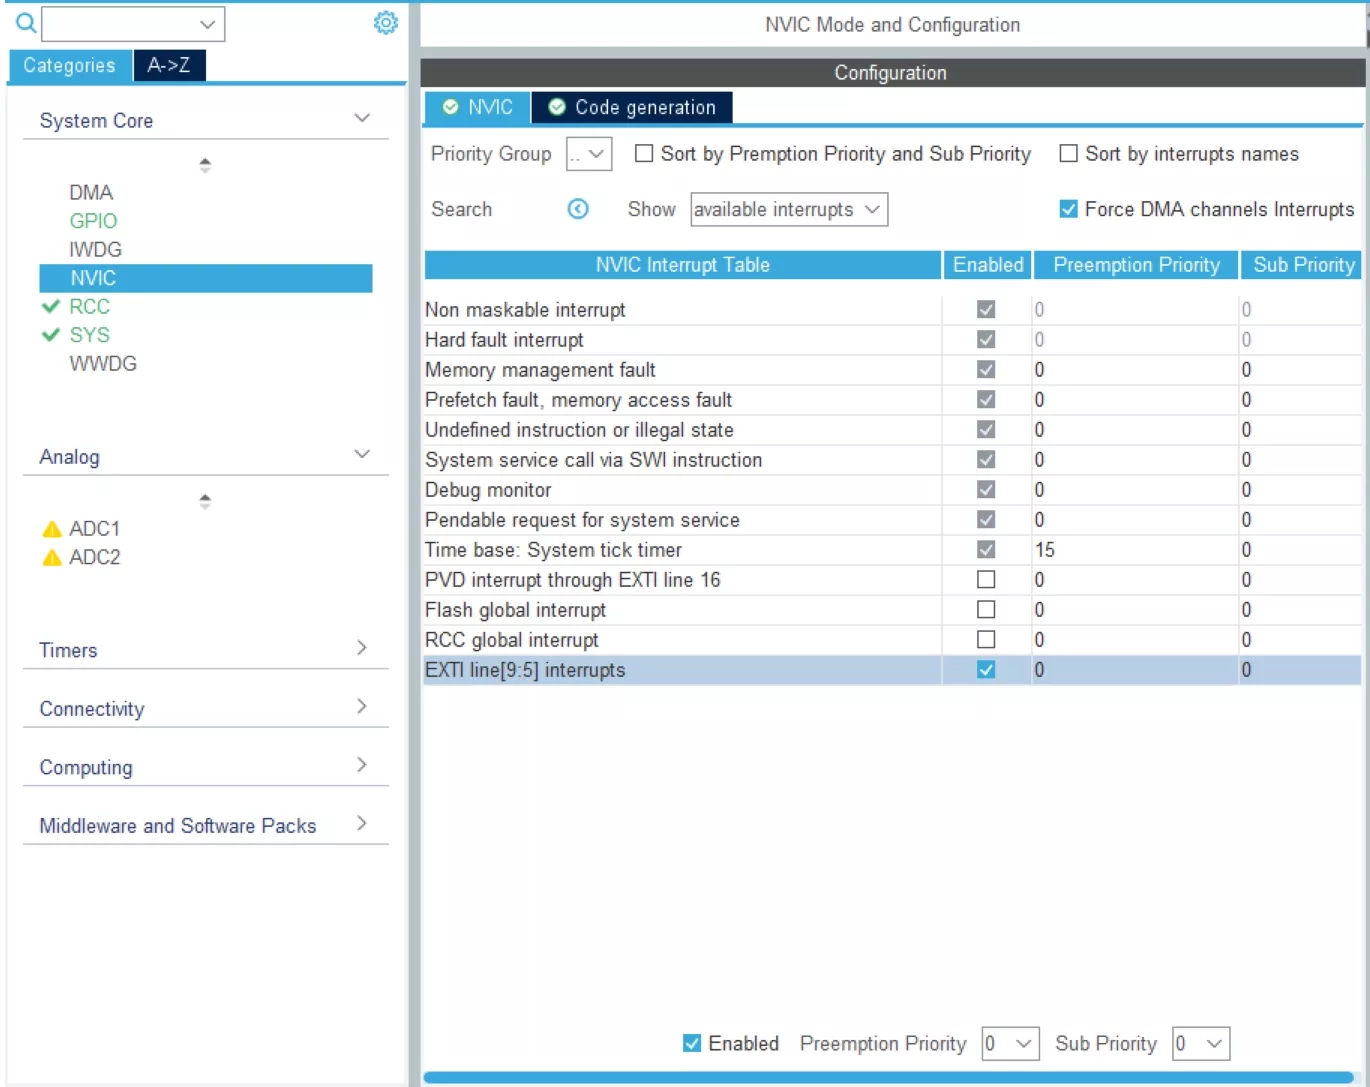Click the ADC2 warning triangle icon
The width and height of the screenshot is (1370, 1087).
(x=52, y=558)
